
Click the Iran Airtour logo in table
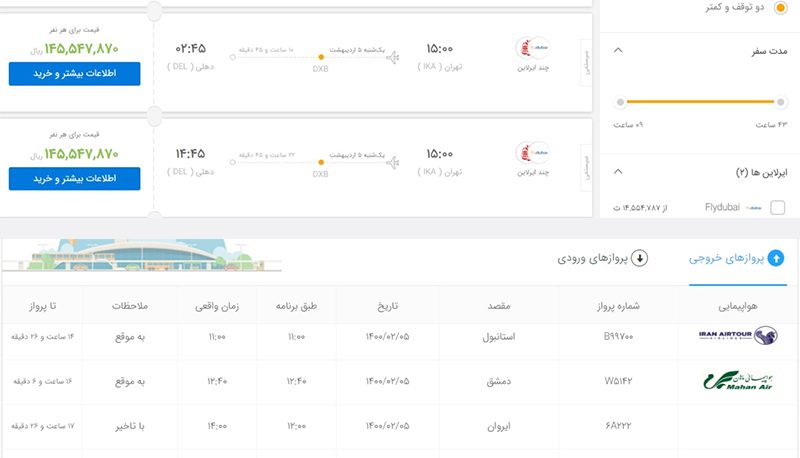pos(739,336)
